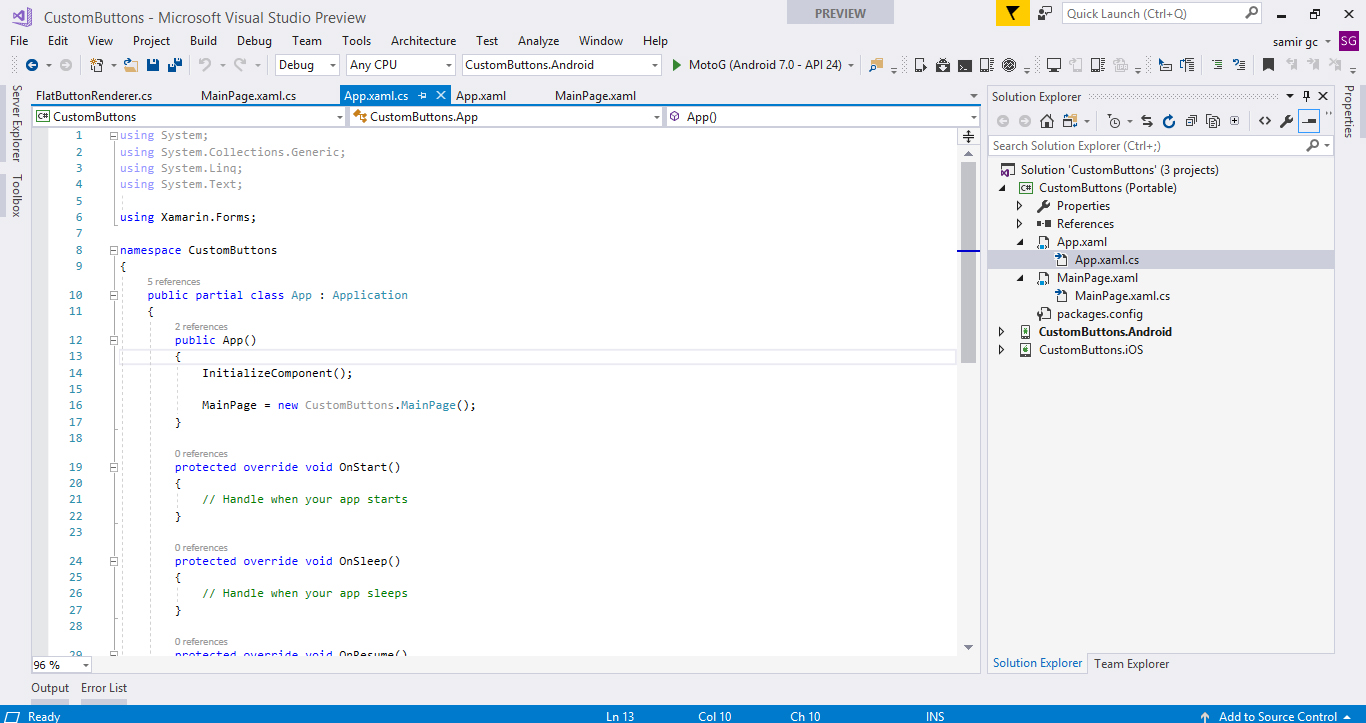1366x723 pixels.
Task: Open Properties via the wrench icon
Action: (1285, 120)
